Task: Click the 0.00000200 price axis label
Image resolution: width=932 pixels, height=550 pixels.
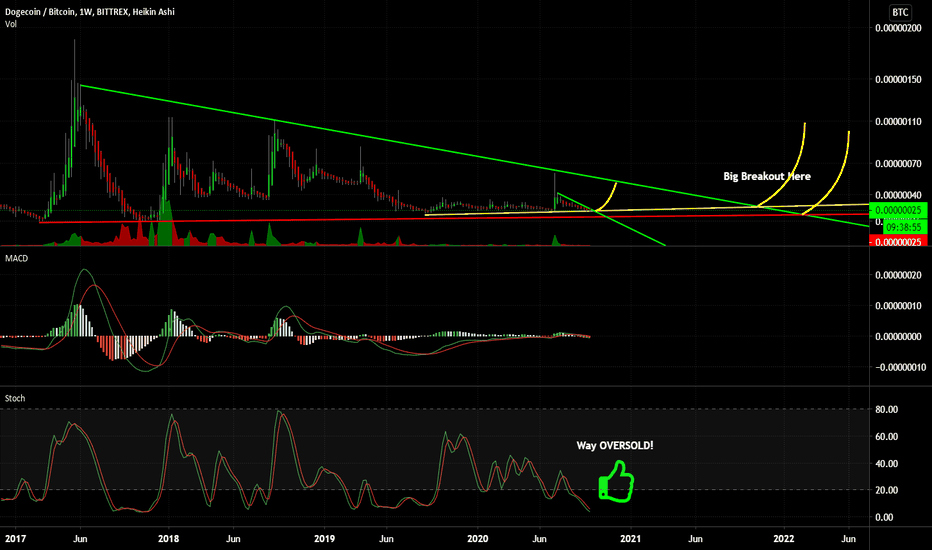Action: [898, 28]
